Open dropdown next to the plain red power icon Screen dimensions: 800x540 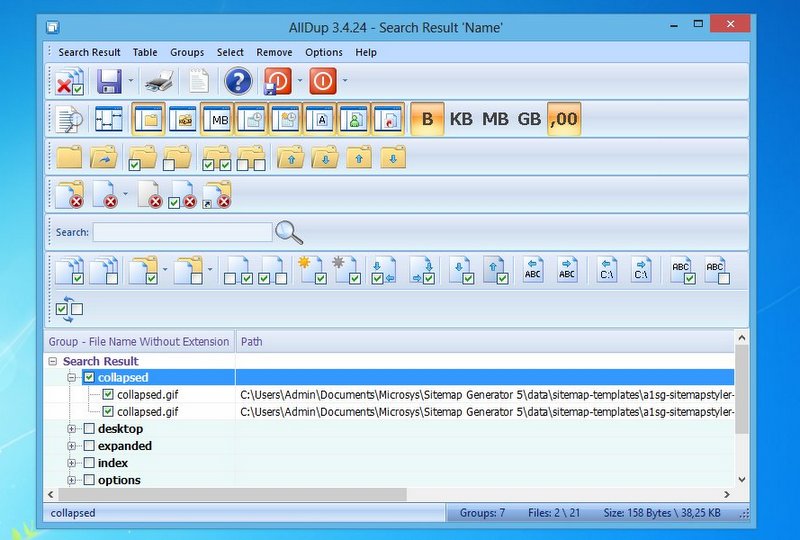(x=345, y=81)
